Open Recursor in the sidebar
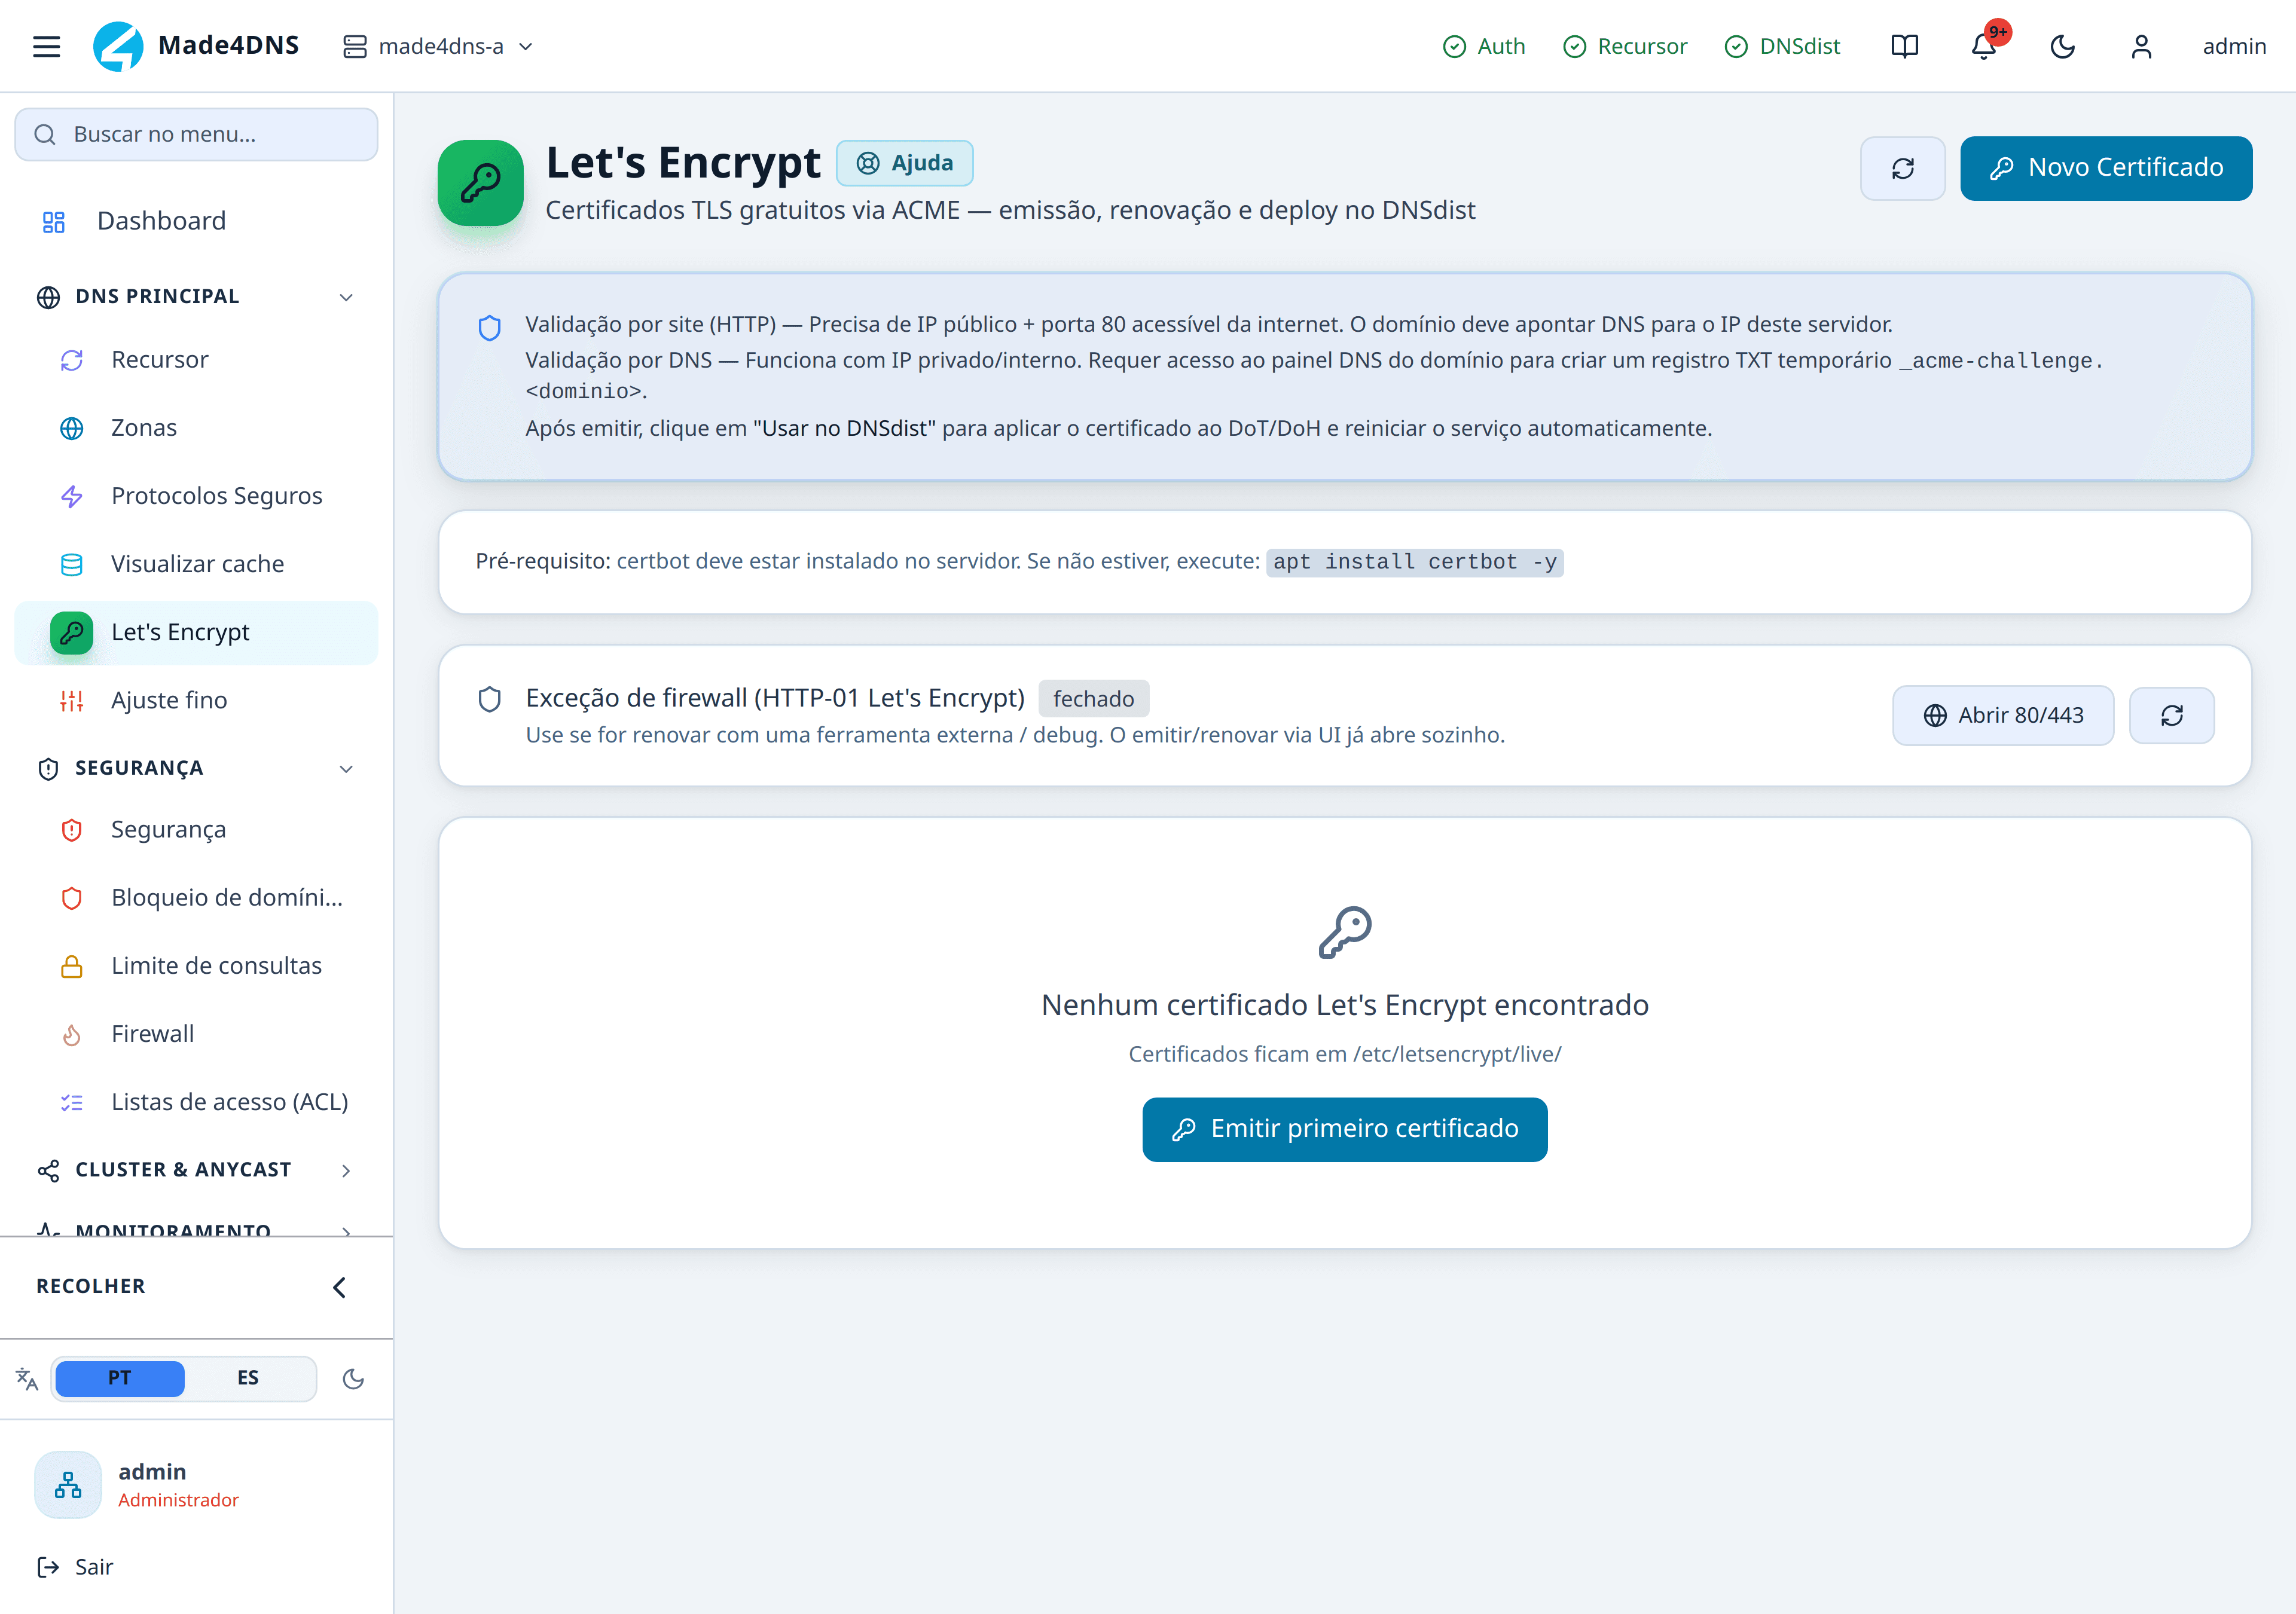The image size is (2296, 1614). tap(196, 360)
